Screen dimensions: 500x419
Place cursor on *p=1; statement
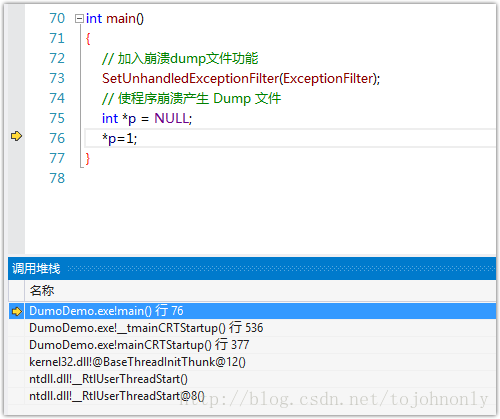coord(119,138)
